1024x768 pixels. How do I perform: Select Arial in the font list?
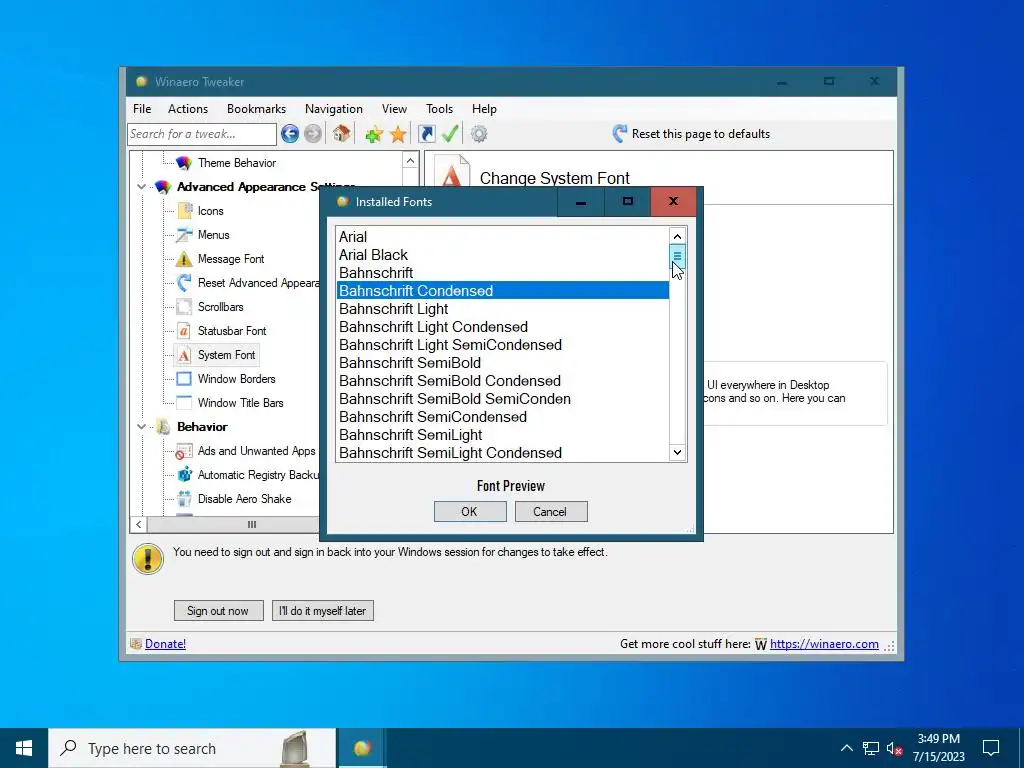(x=502, y=236)
